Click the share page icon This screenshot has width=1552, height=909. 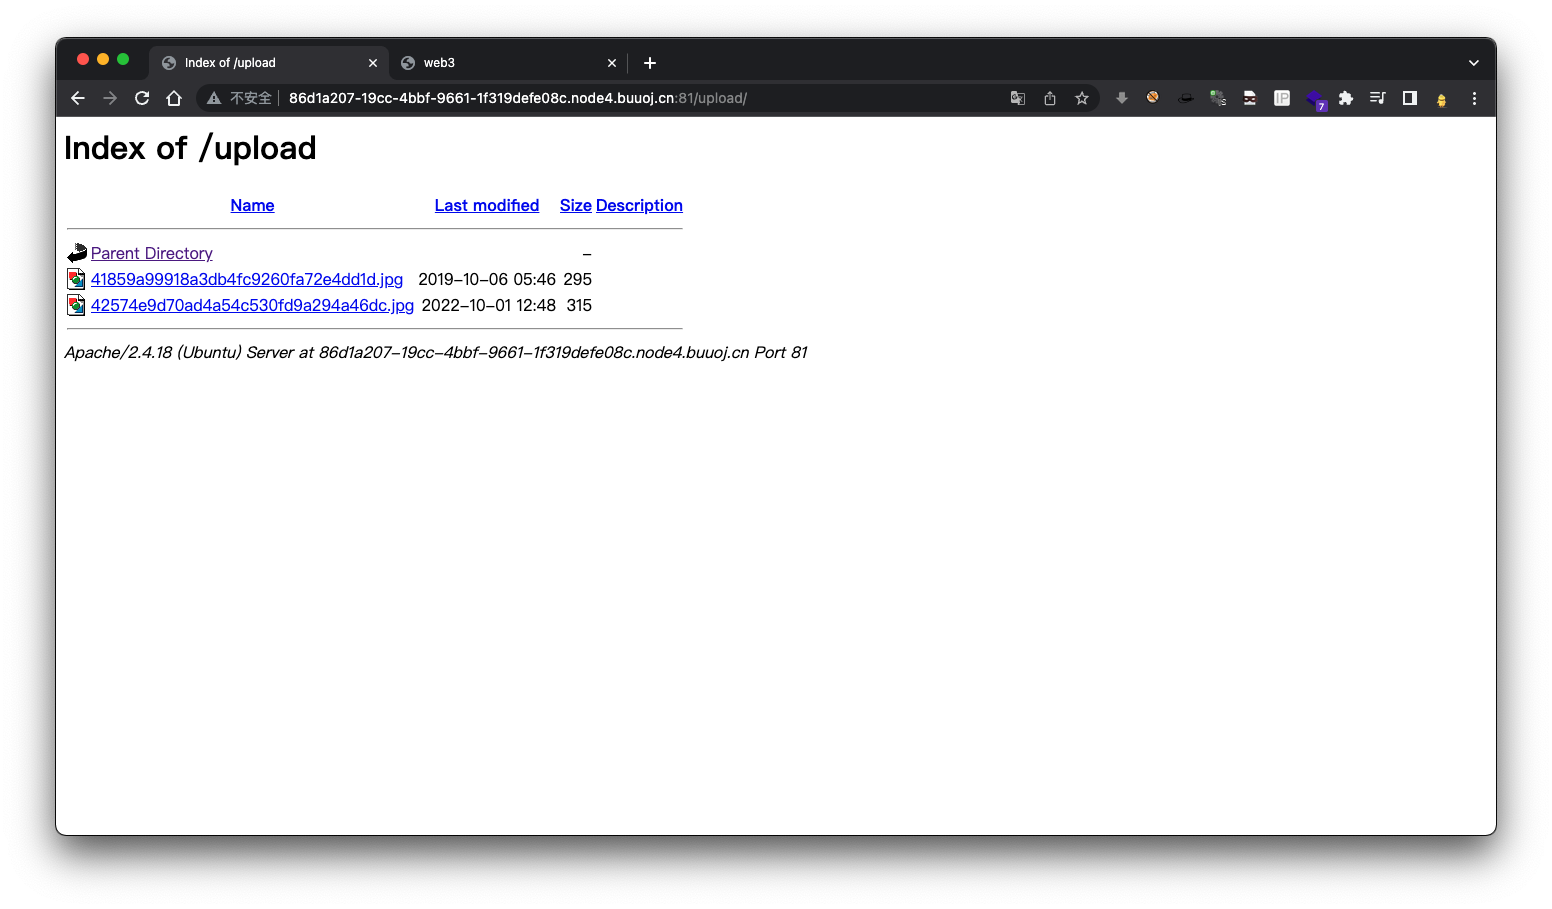[x=1050, y=98]
